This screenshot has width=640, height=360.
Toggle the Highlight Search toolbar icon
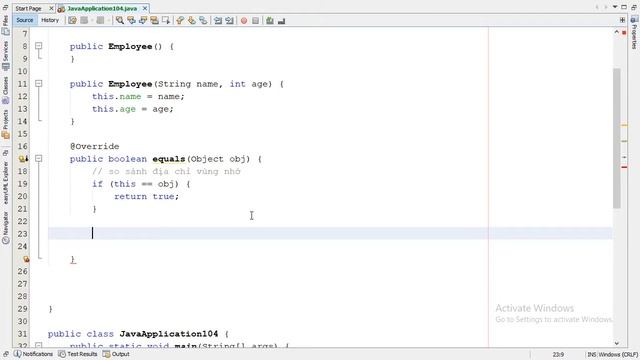pos(154,20)
